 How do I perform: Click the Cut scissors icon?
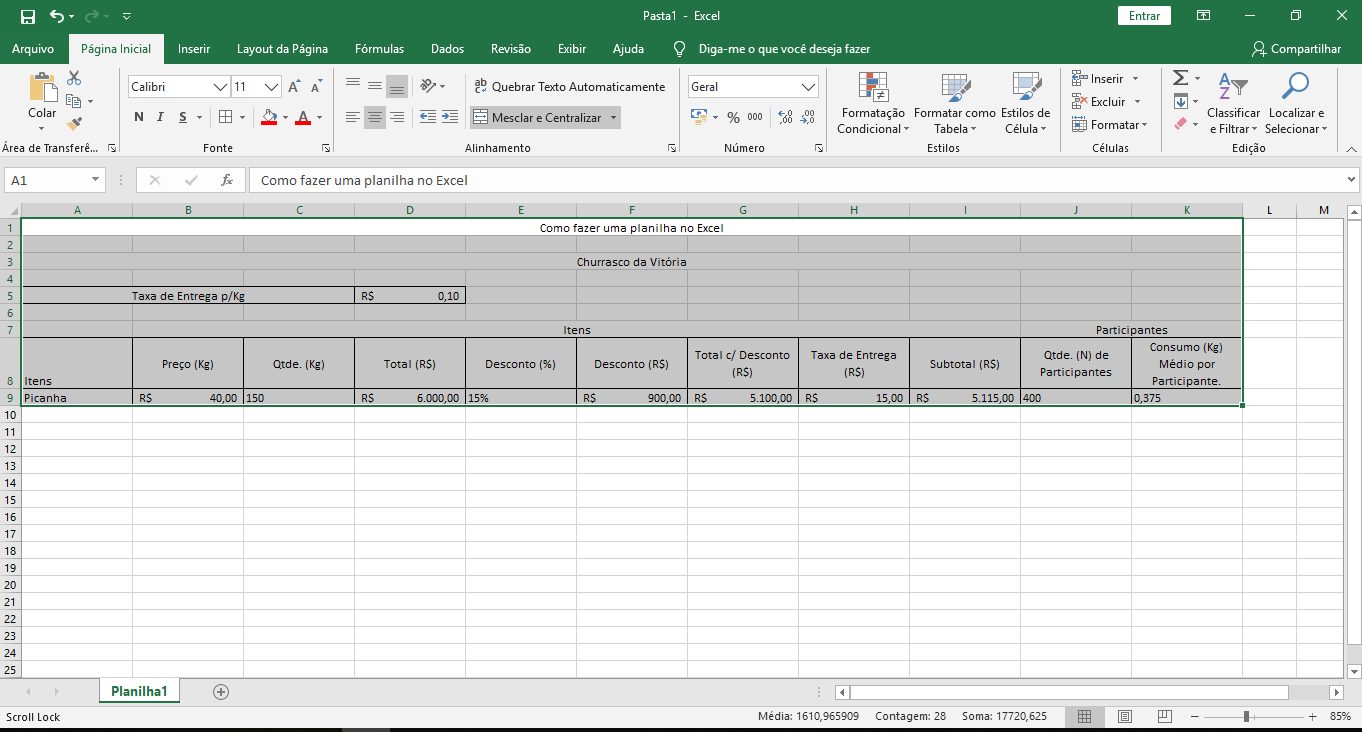tap(74, 78)
